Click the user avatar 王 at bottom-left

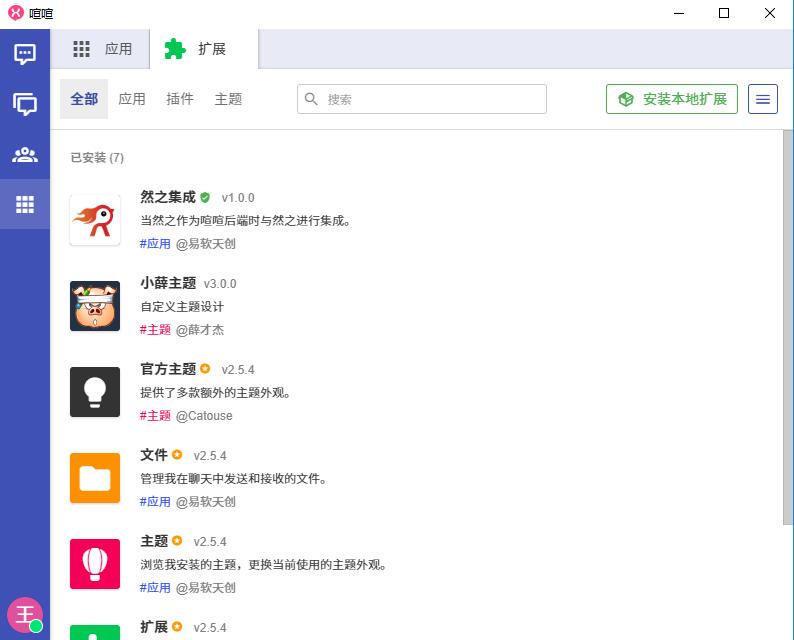pos(24,614)
